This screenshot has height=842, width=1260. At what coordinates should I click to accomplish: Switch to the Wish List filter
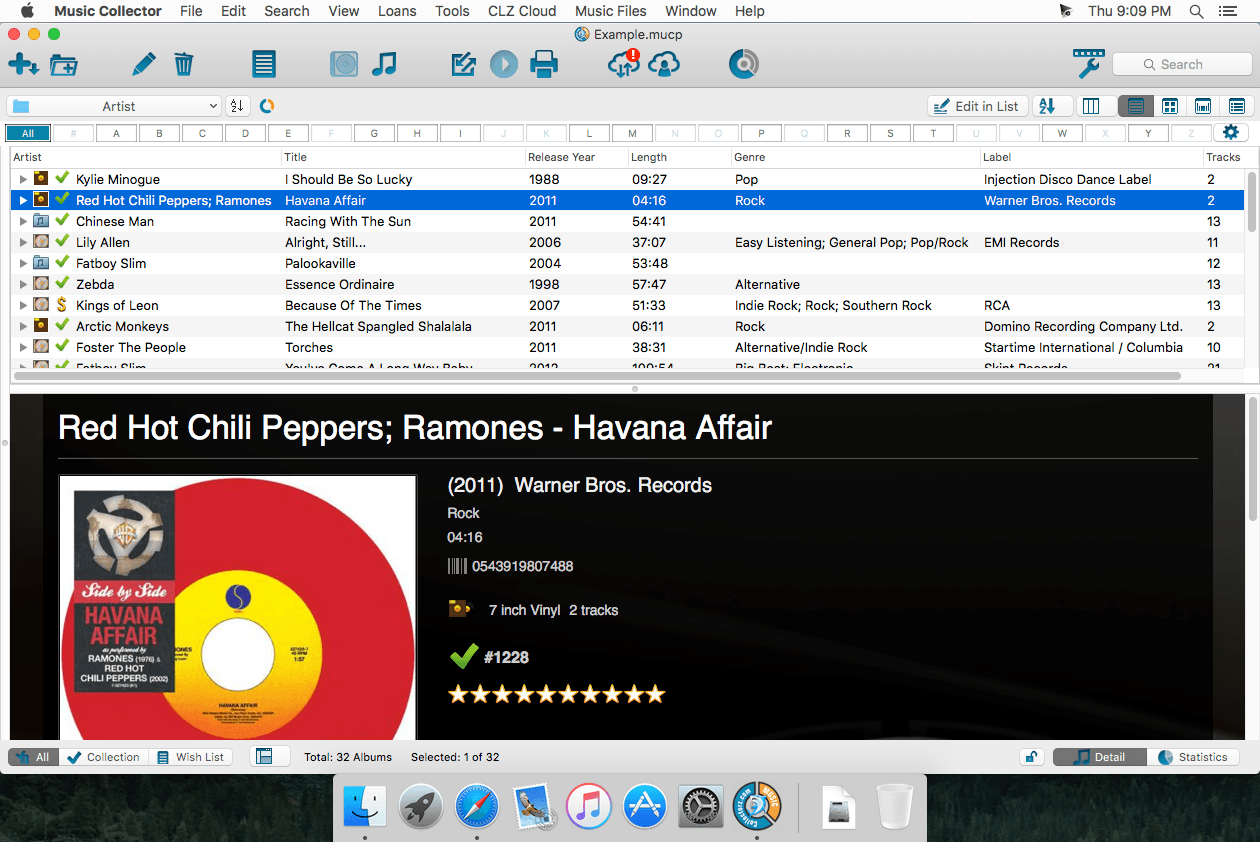[x=190, y=757]
